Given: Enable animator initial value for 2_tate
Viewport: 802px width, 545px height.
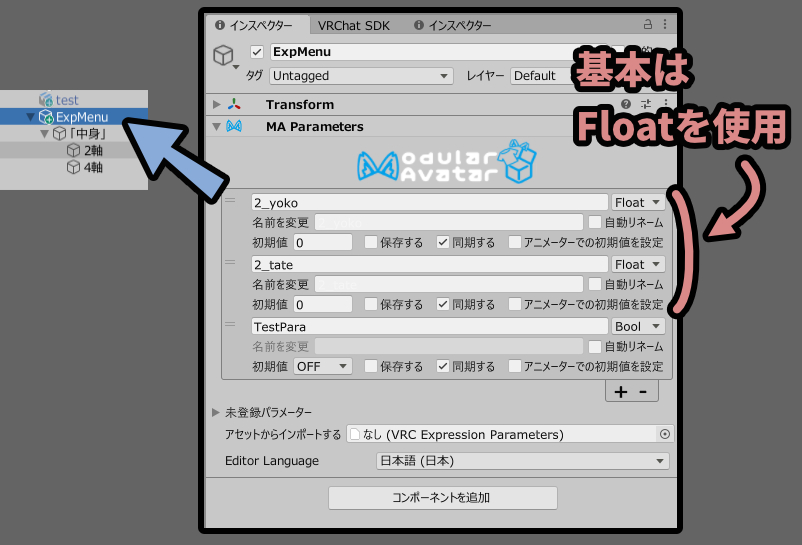Looking at the screenshot, I should tap(515, 304).
